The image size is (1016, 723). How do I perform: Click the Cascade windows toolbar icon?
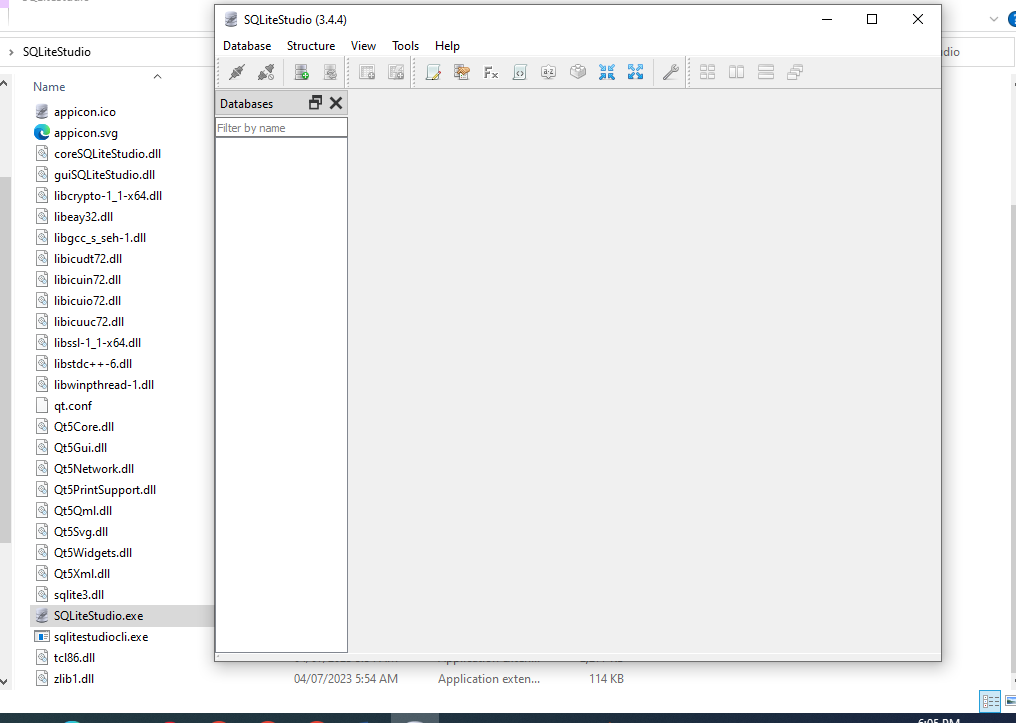pos(795,72)
